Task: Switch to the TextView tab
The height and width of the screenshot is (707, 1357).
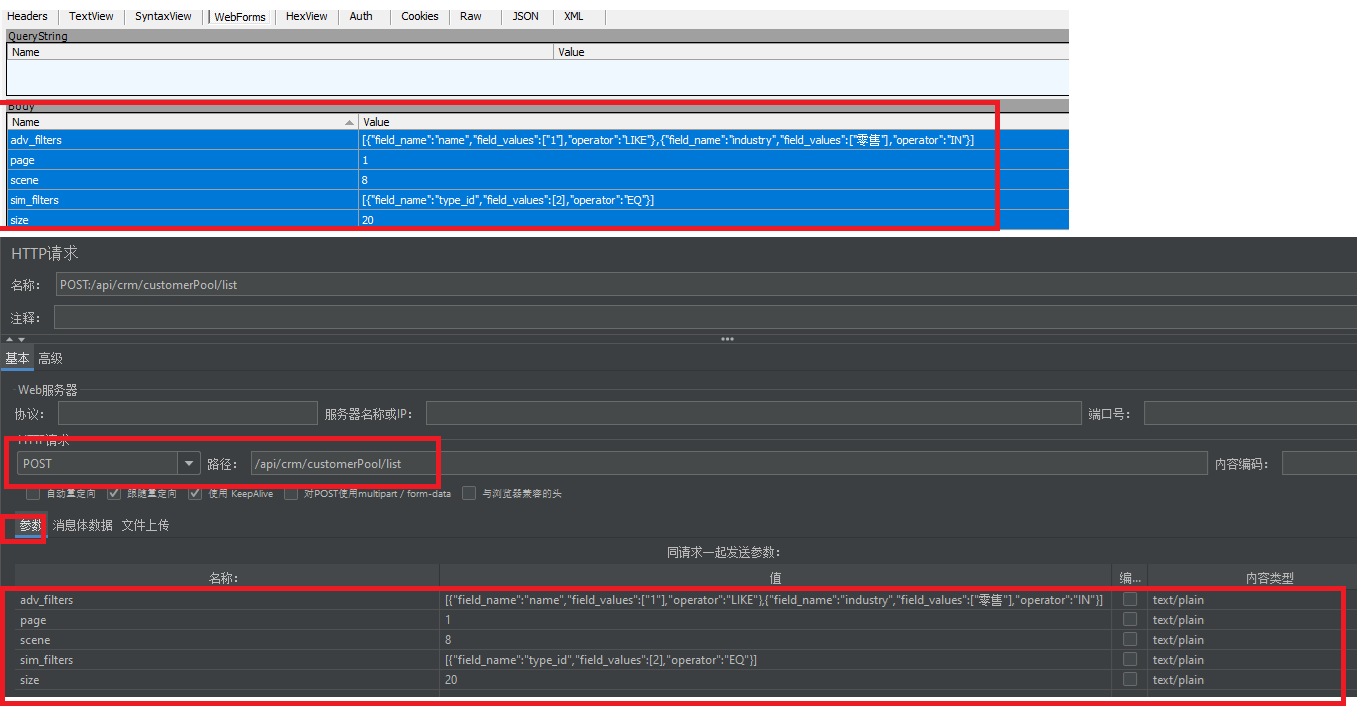Action: 91,16
